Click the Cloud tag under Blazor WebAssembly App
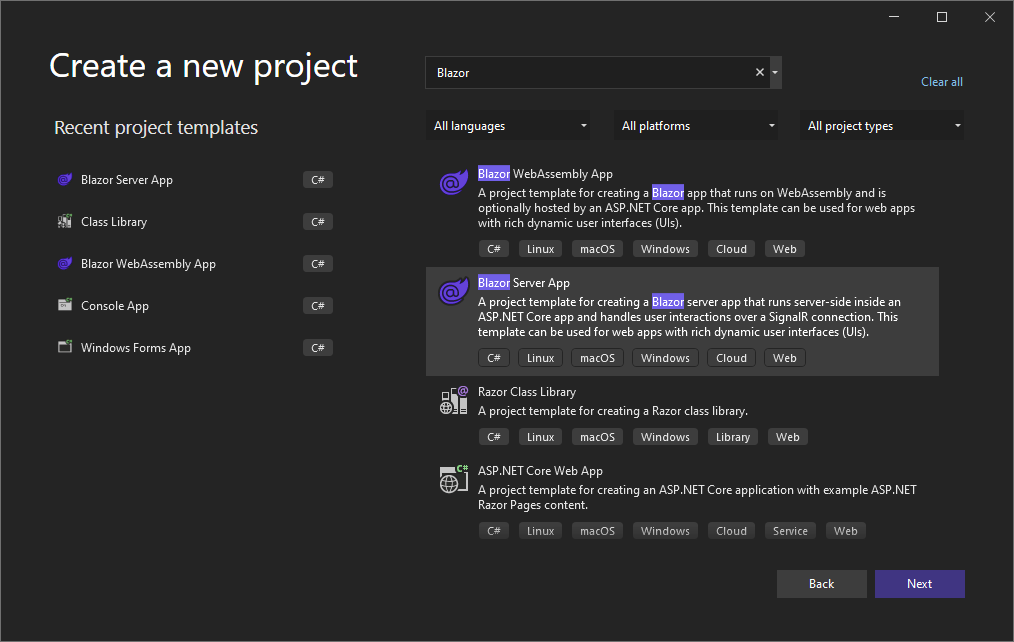Viewport: 1014px width, 642px height. [731, 249]
